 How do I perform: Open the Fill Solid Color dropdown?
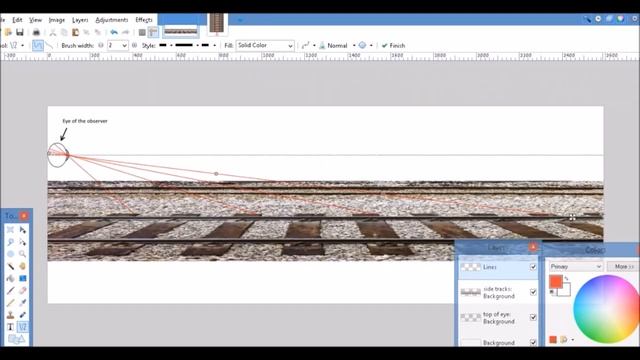(x=265, y=46)
